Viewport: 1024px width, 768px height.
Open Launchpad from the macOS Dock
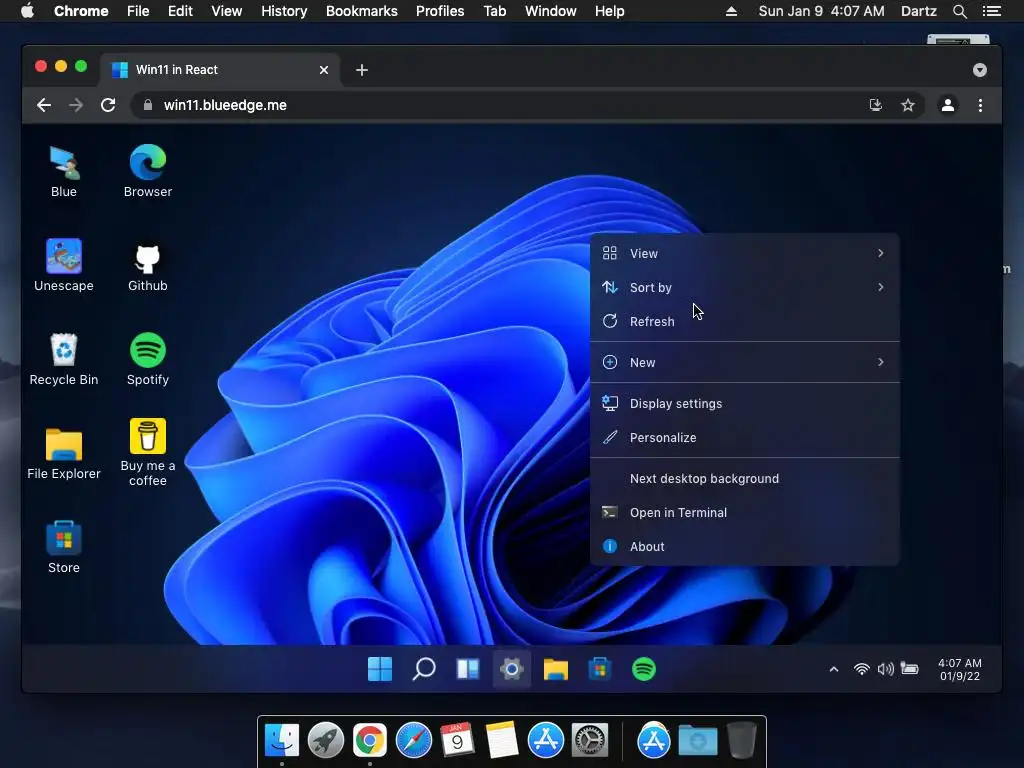[326, 741]
